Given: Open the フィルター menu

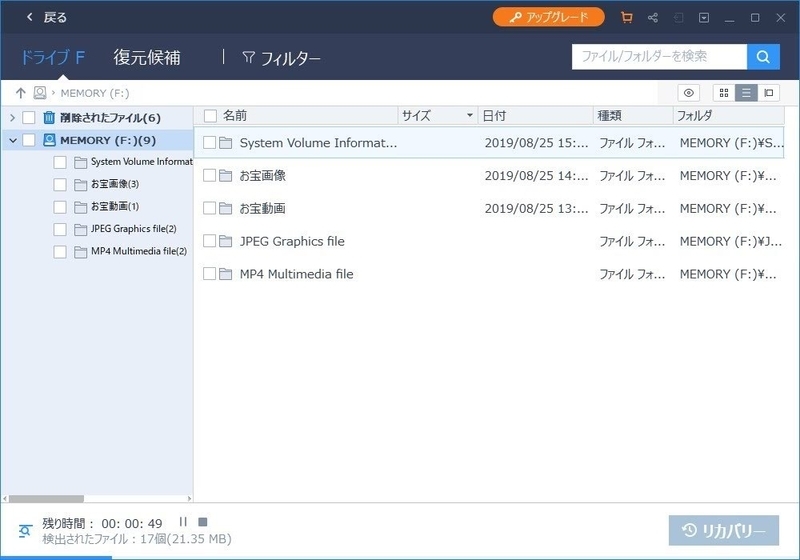Looking at the screenshot, I should [x=281, y=58].
